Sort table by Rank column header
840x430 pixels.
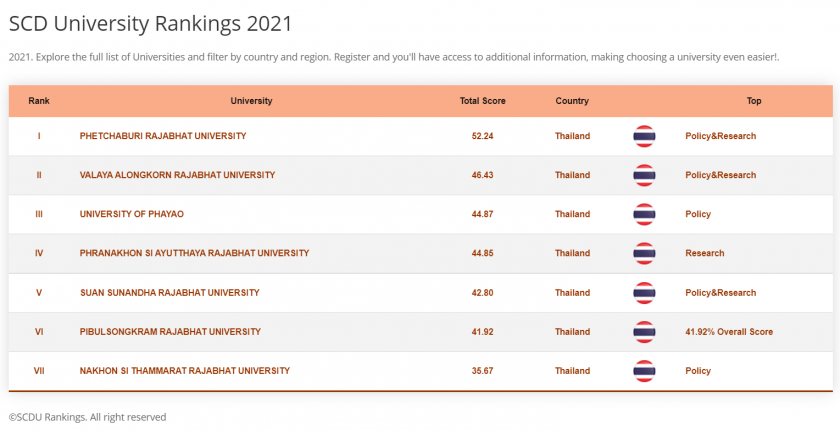39,101
